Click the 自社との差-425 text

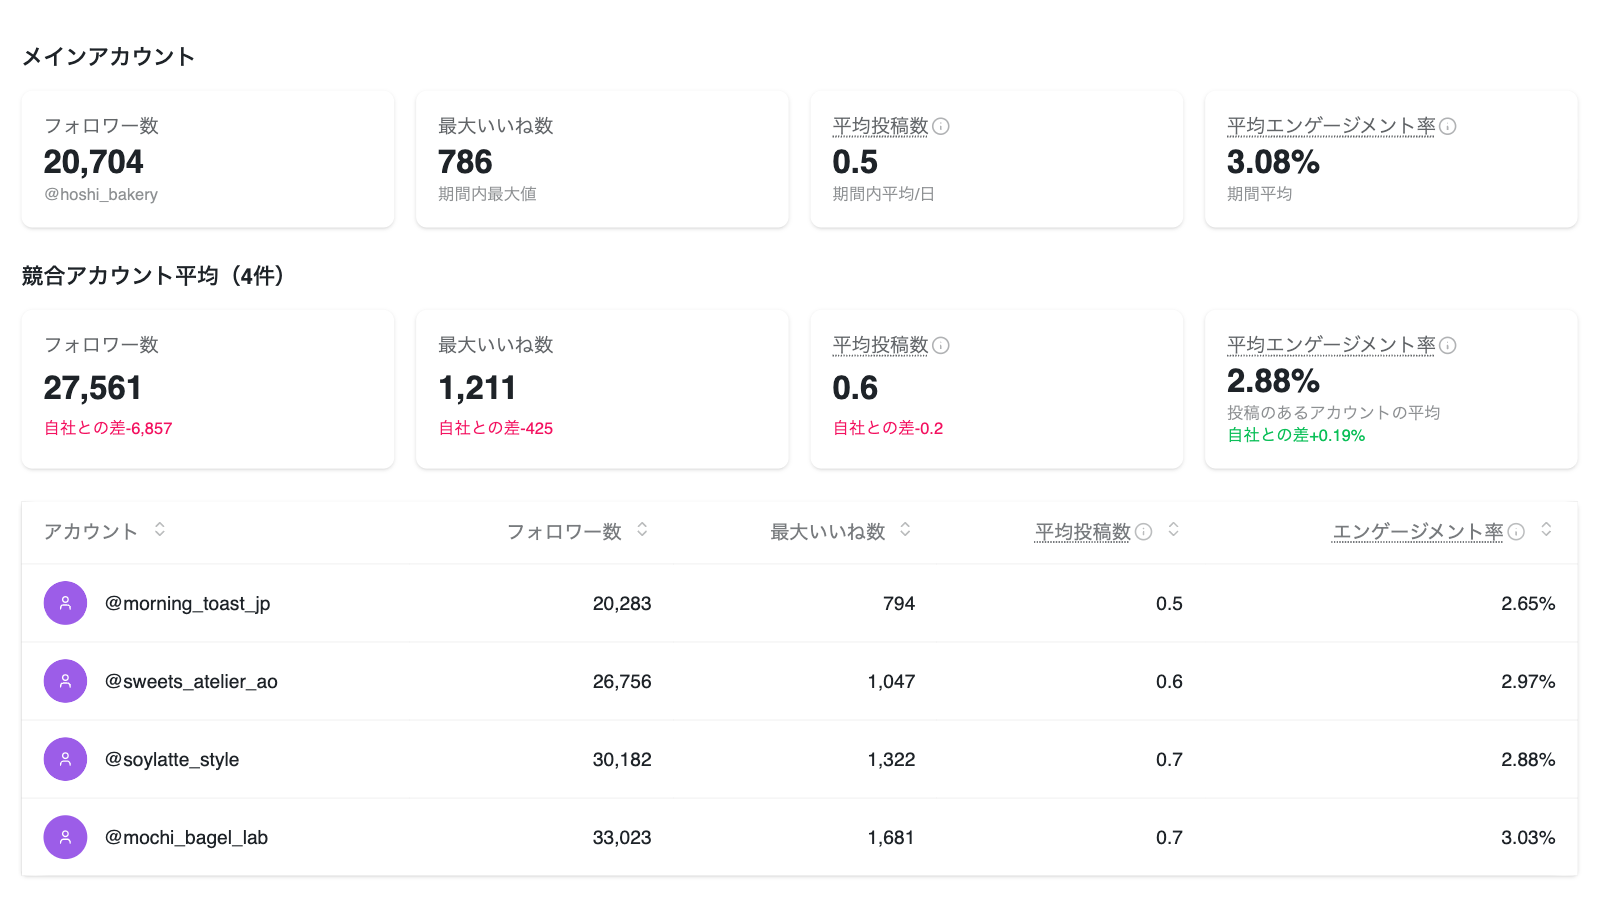click(496, 428)
